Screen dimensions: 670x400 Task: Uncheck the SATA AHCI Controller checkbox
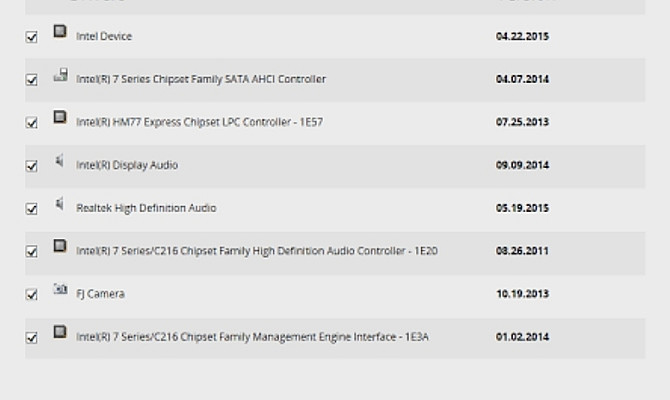coord(31,80)
